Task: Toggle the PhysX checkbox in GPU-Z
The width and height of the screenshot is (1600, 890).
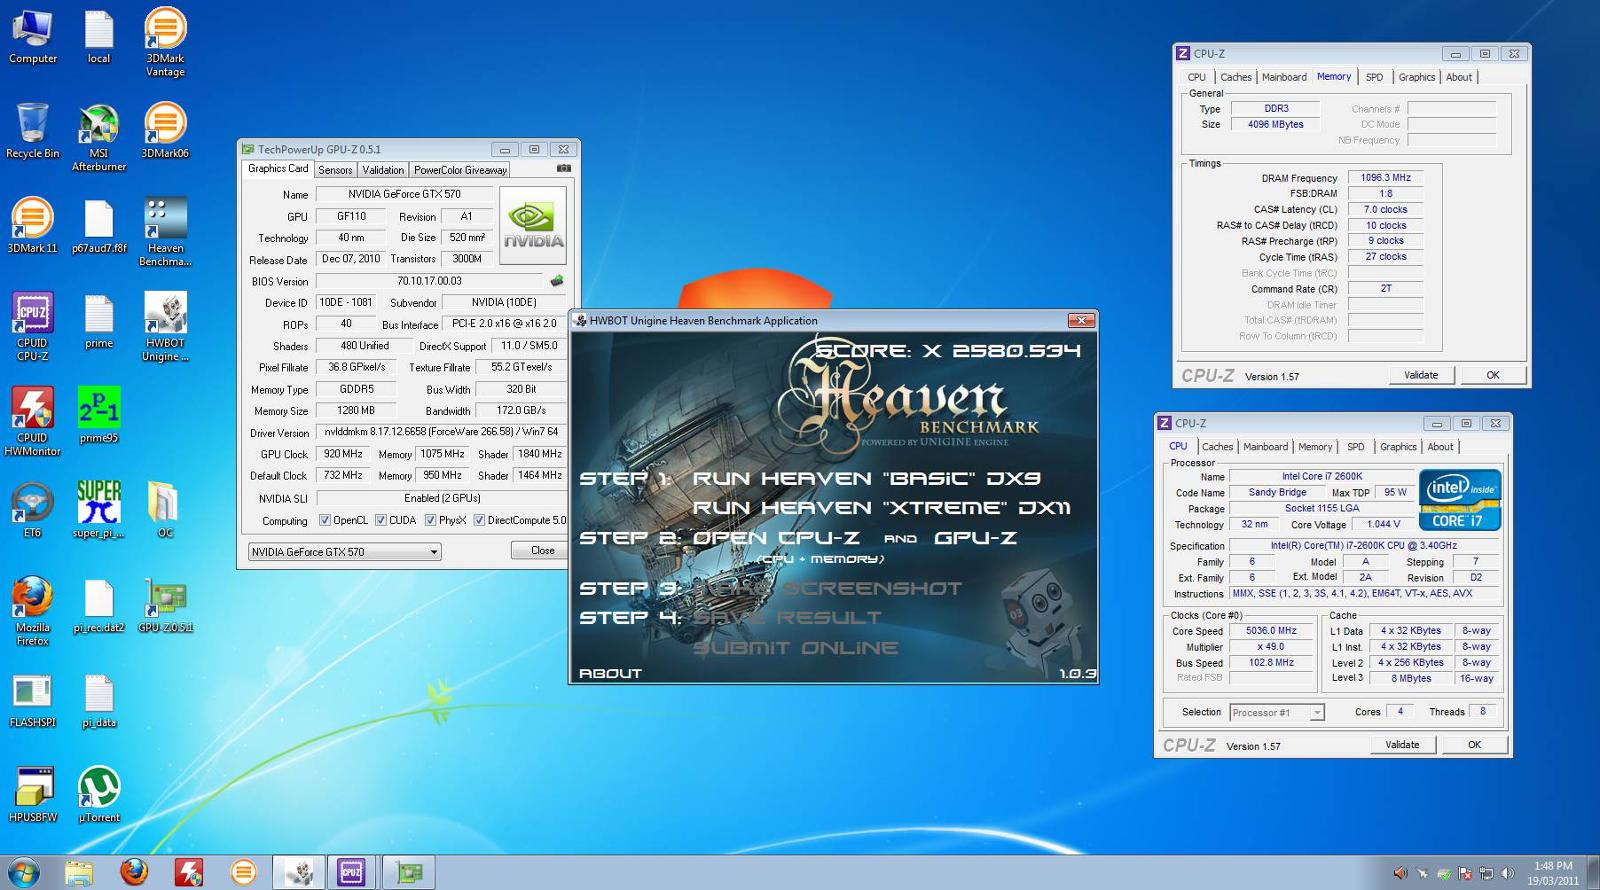Action: (x=430, y=520)
